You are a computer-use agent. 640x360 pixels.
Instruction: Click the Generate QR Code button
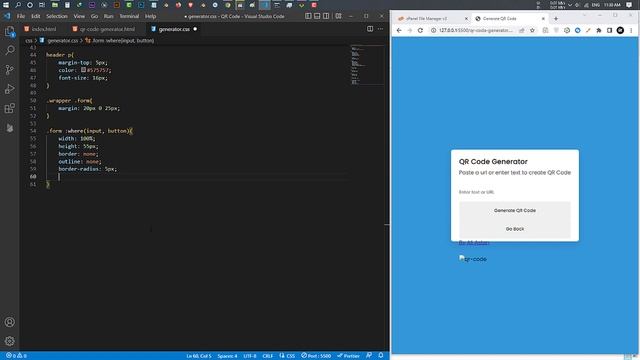(x=515, y=211)
